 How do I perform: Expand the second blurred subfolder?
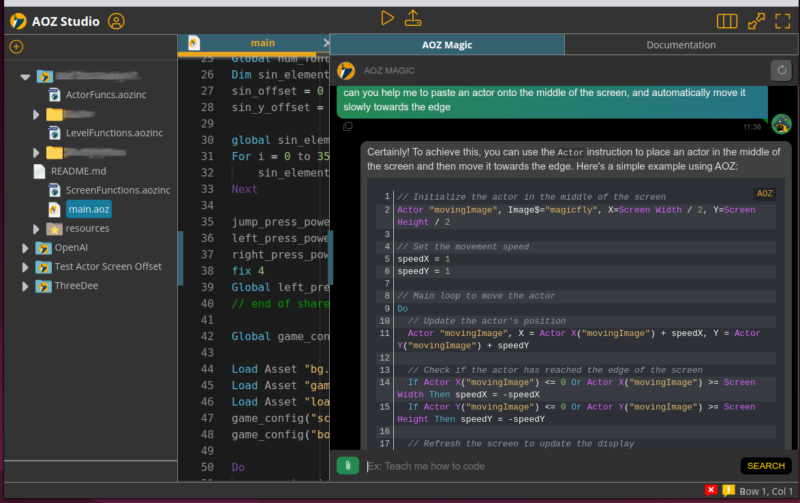(36, 153)
